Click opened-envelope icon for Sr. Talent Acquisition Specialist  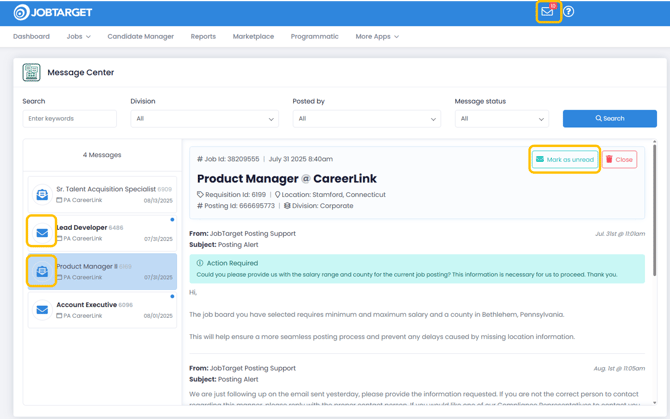tap(42, 194)
